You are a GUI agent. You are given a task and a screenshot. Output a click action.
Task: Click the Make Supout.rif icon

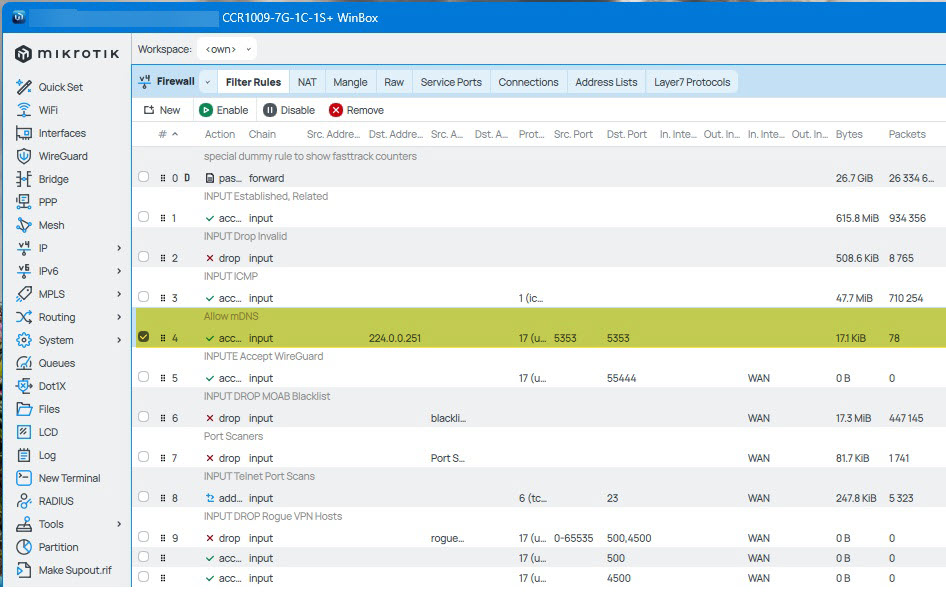[x=24, y=570]
